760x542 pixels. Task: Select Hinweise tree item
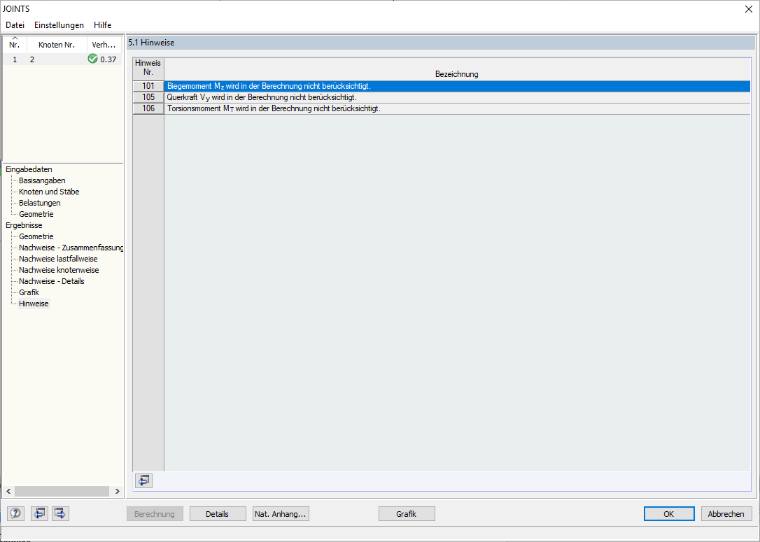(33, 303)
